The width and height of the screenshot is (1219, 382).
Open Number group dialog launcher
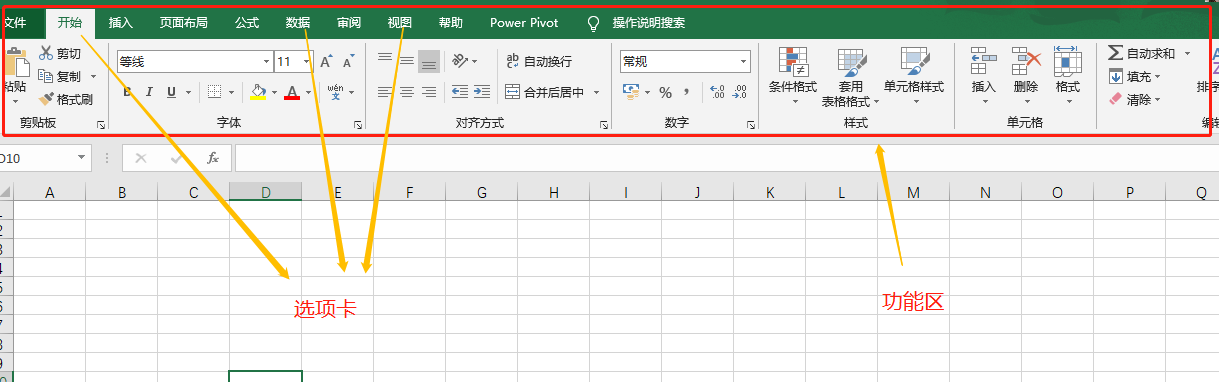[x=750, y=125]
